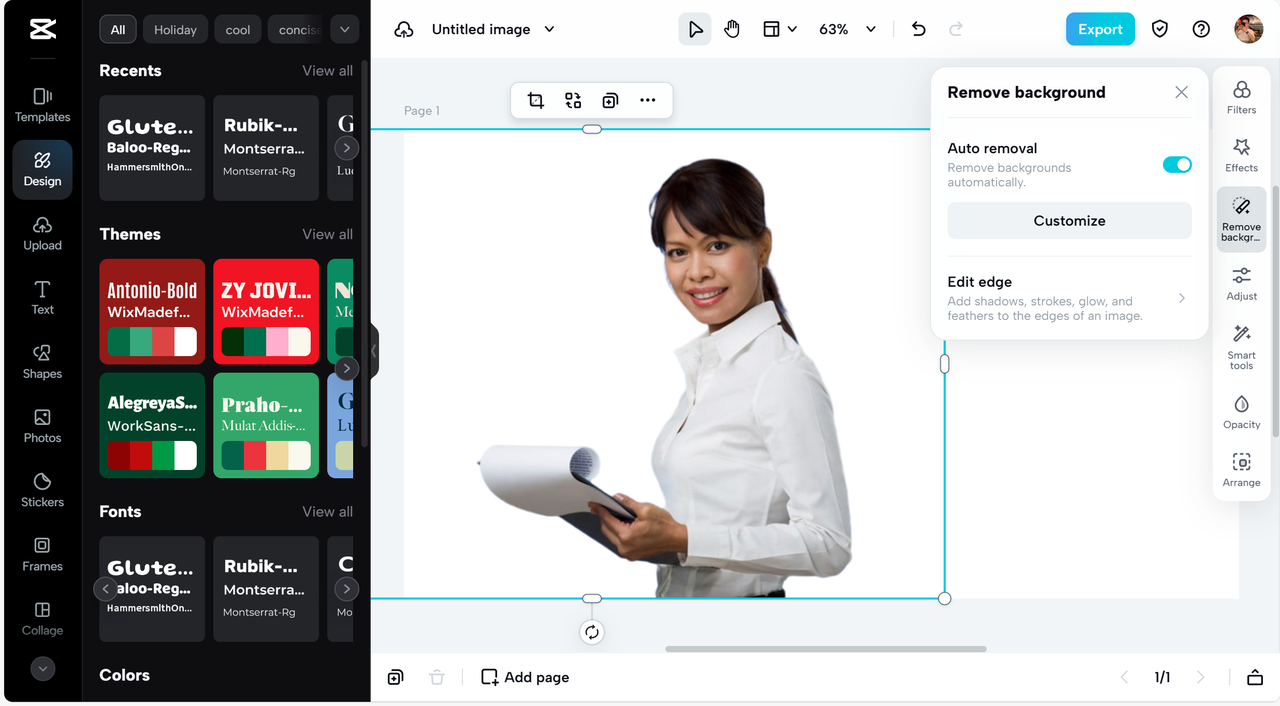Open the Shapes panel
Screen dimensions: 1280x706
42,362
